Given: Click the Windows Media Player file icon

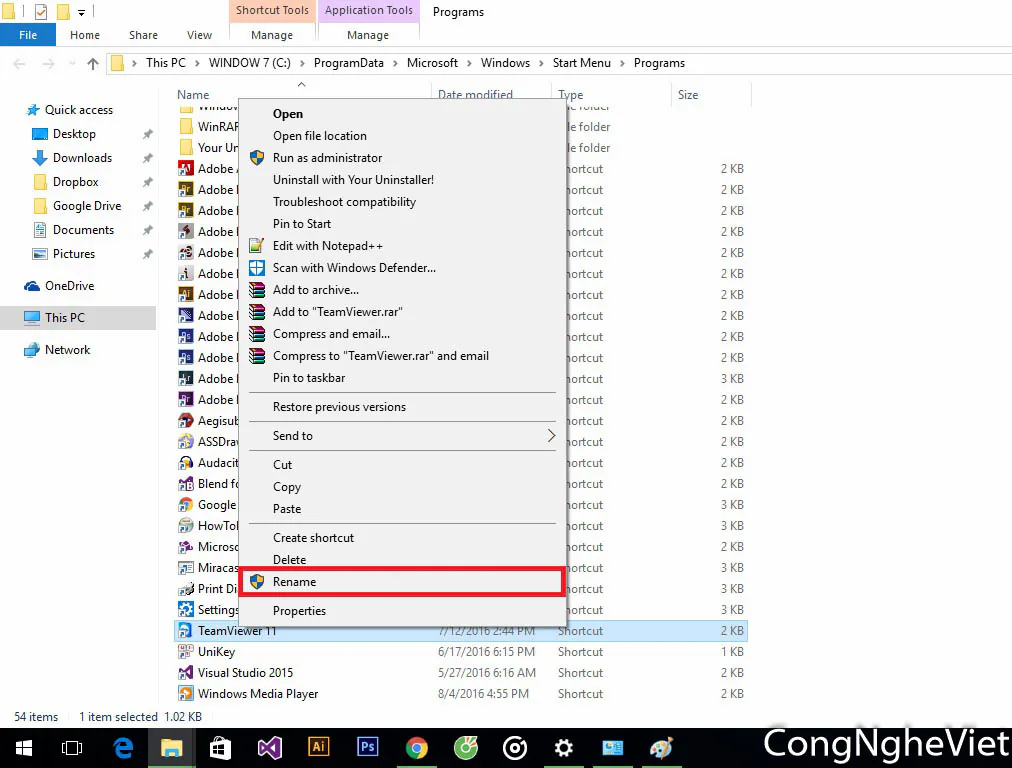Looking at the screenshot, I should tap(185, 694).
